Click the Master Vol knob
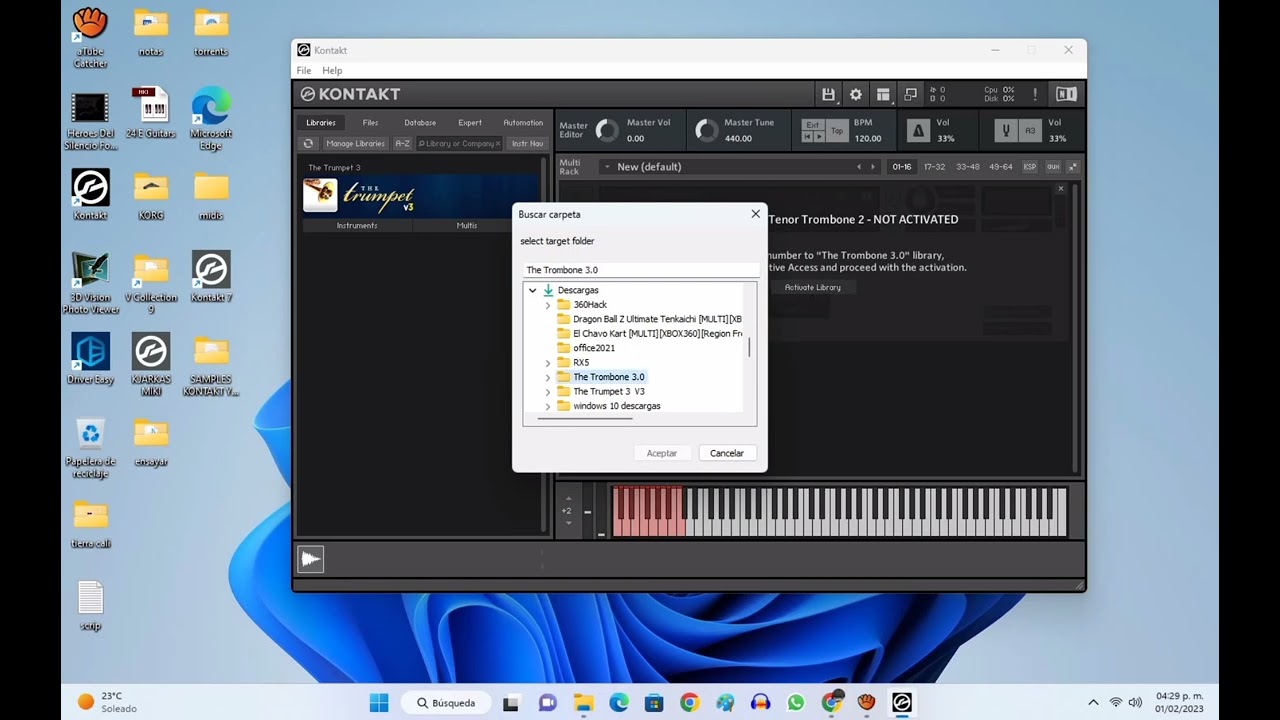 coord(607,130)
